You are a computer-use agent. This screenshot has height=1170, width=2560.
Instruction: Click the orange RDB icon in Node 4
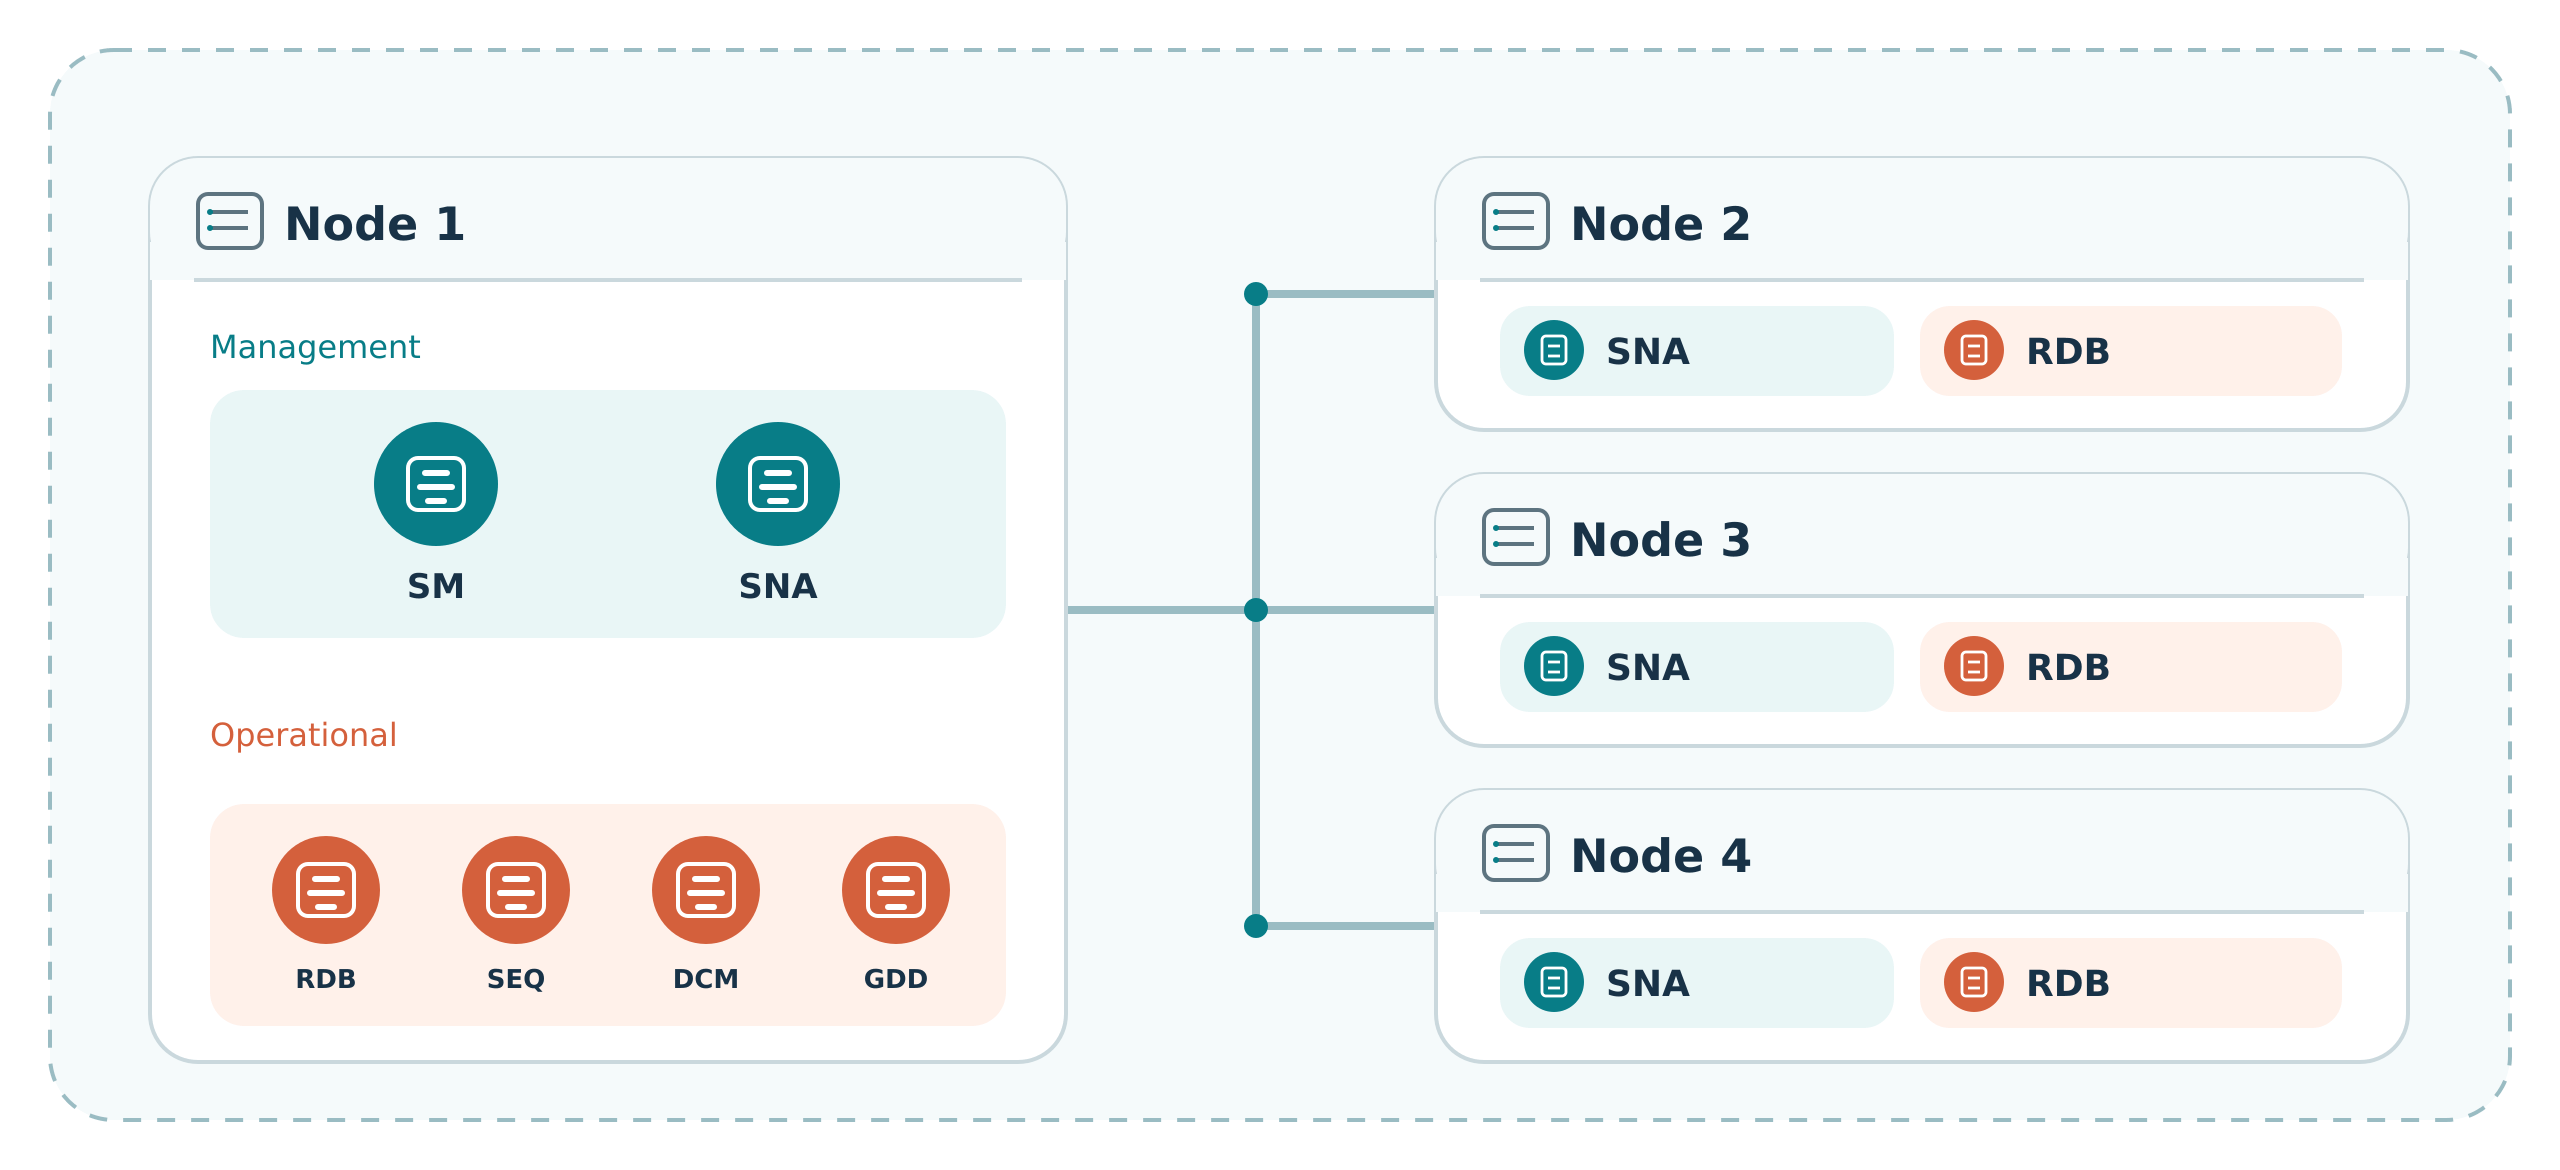(1974, 982)
